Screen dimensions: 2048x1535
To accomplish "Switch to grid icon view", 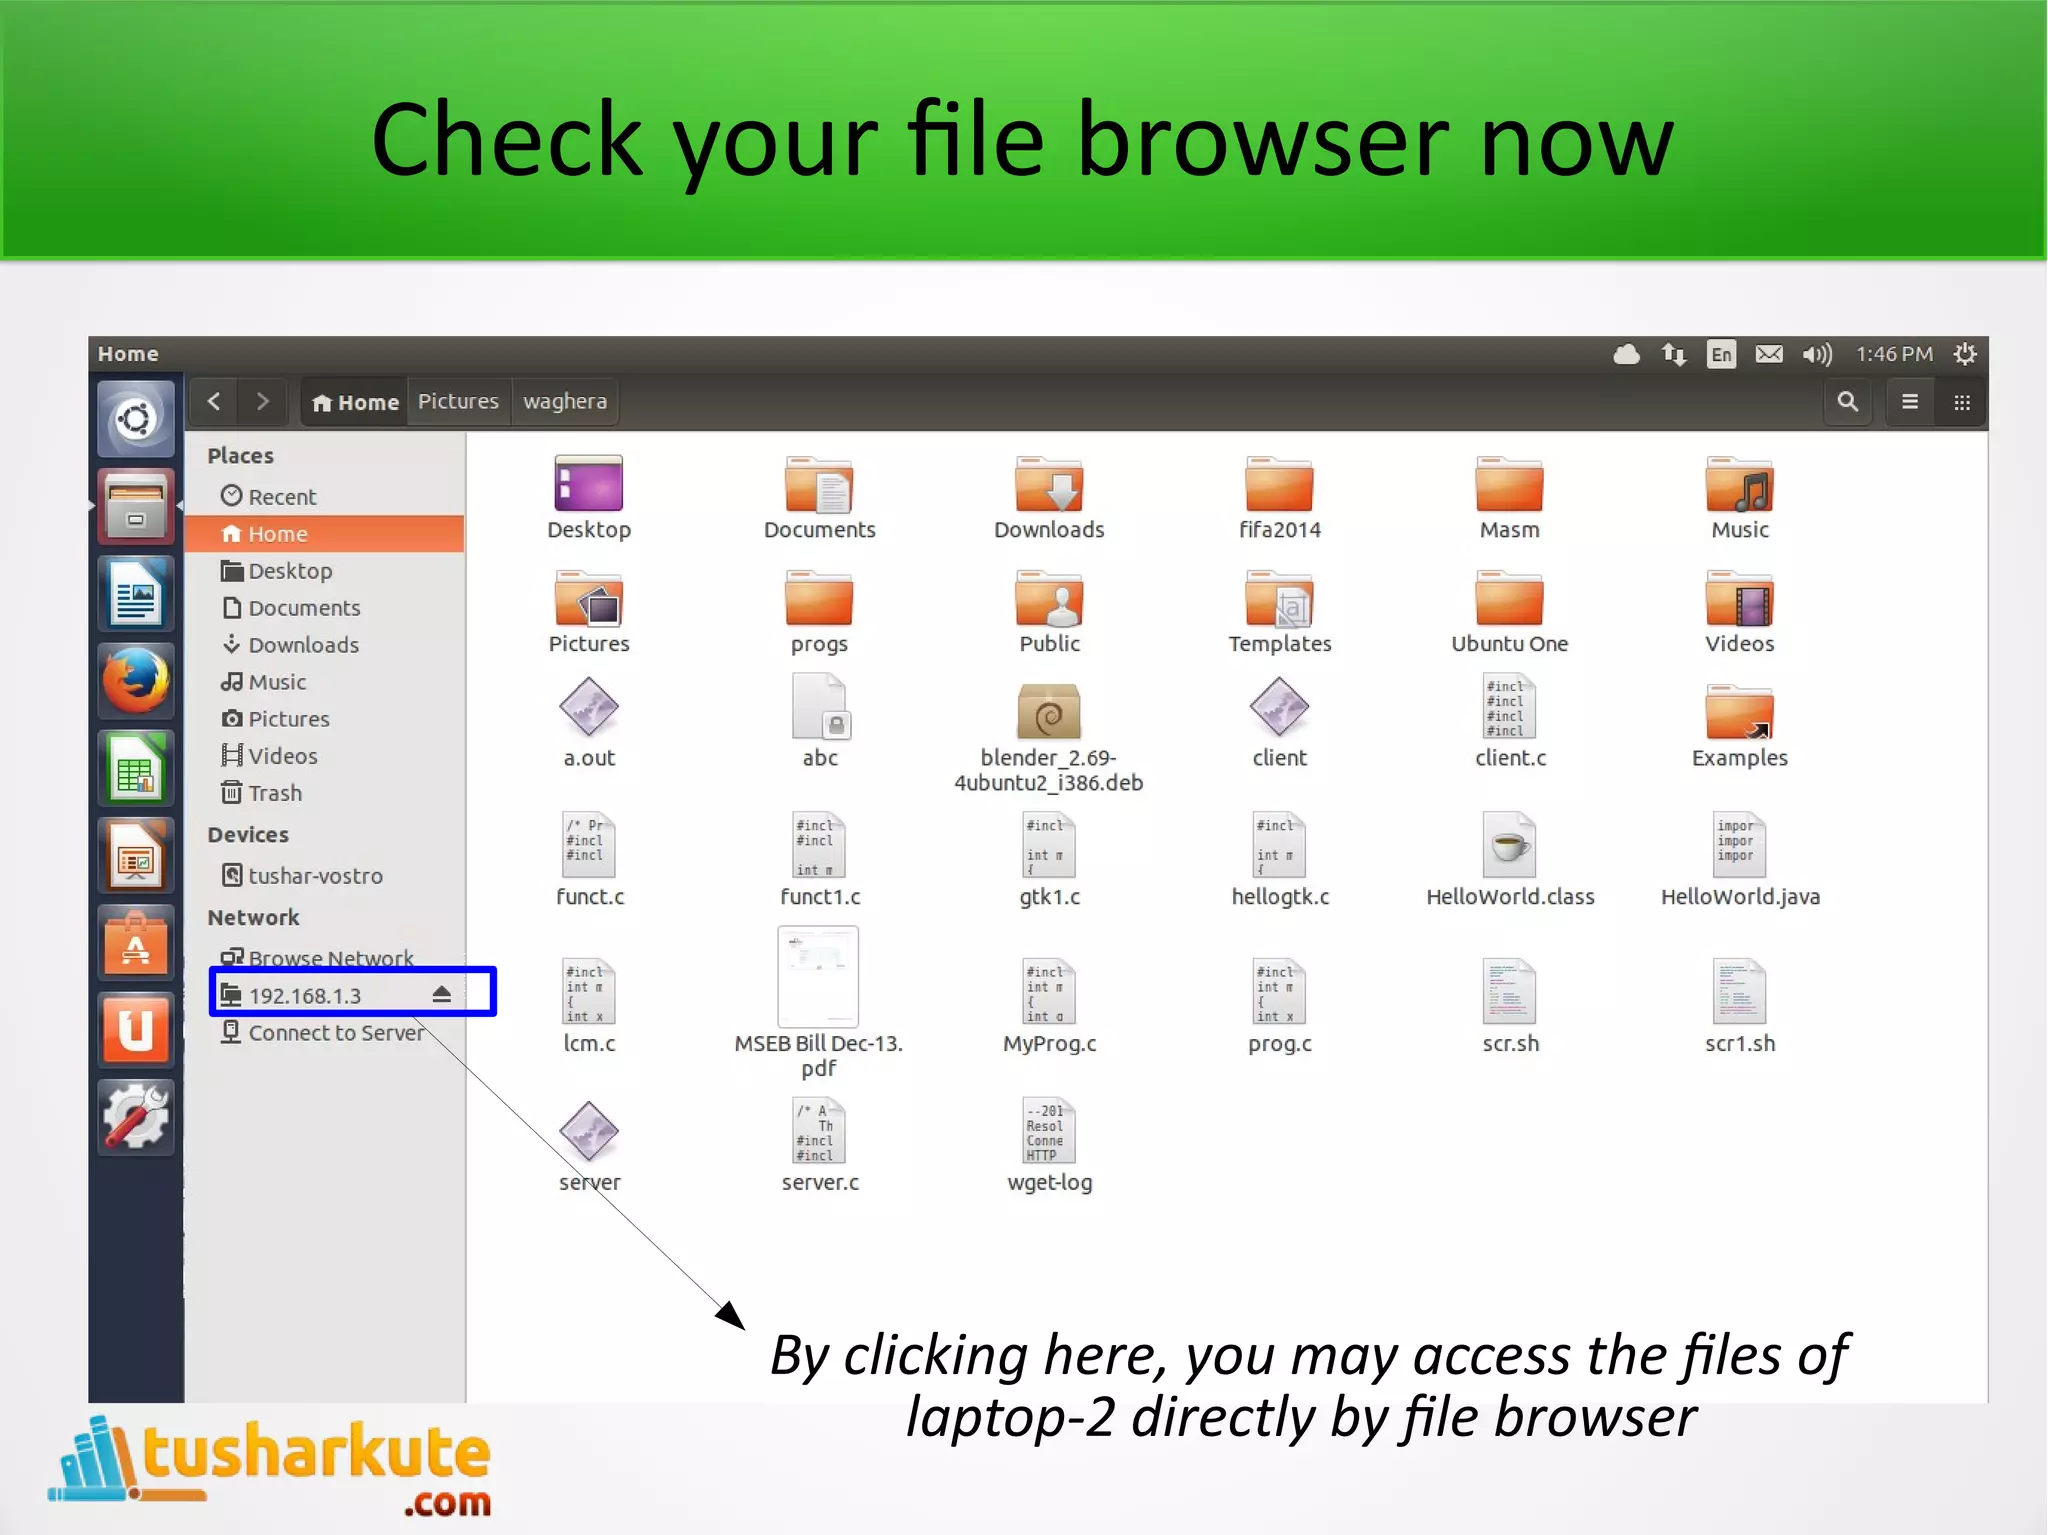I will pos(1962,402).
